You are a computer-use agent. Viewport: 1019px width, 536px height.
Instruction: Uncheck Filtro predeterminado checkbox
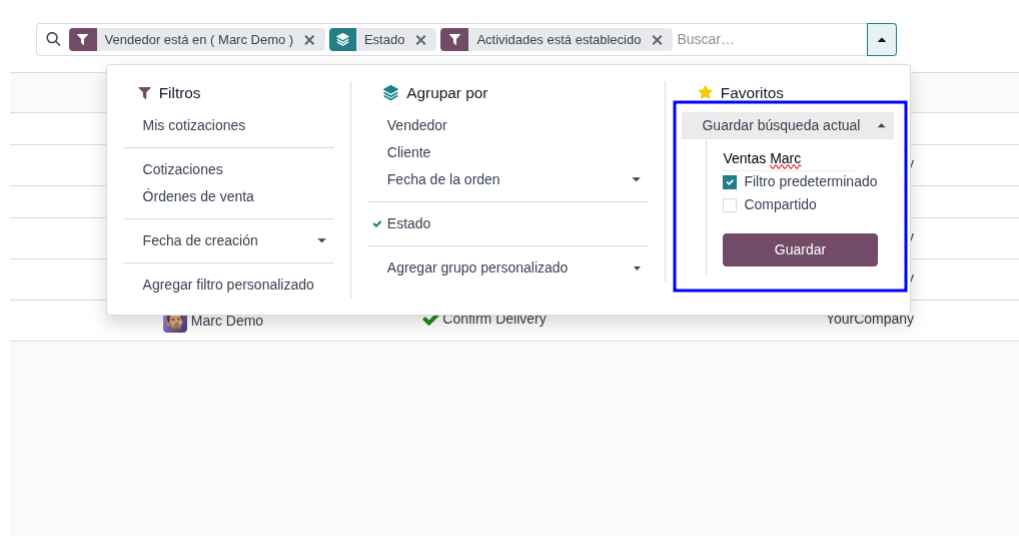(x=730, y=182)
